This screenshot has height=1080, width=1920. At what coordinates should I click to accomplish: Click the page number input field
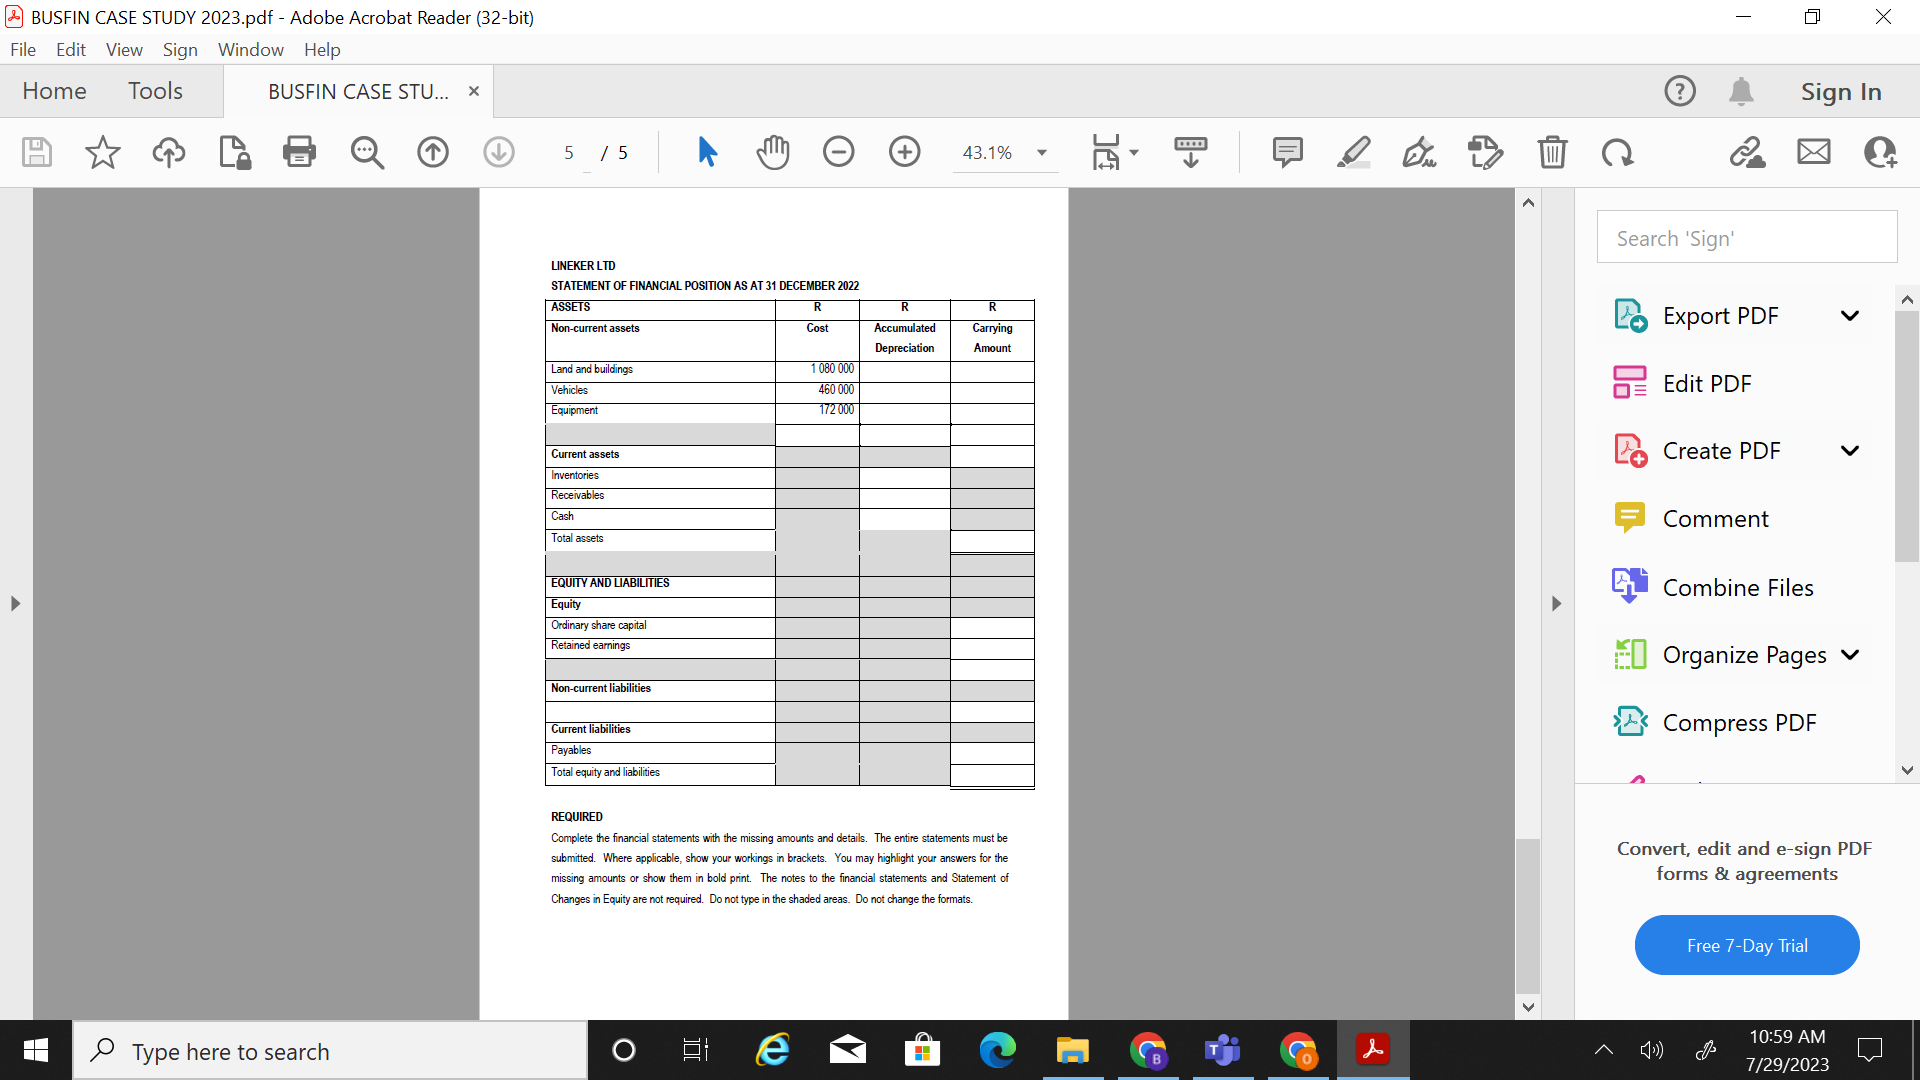(569, 152)
